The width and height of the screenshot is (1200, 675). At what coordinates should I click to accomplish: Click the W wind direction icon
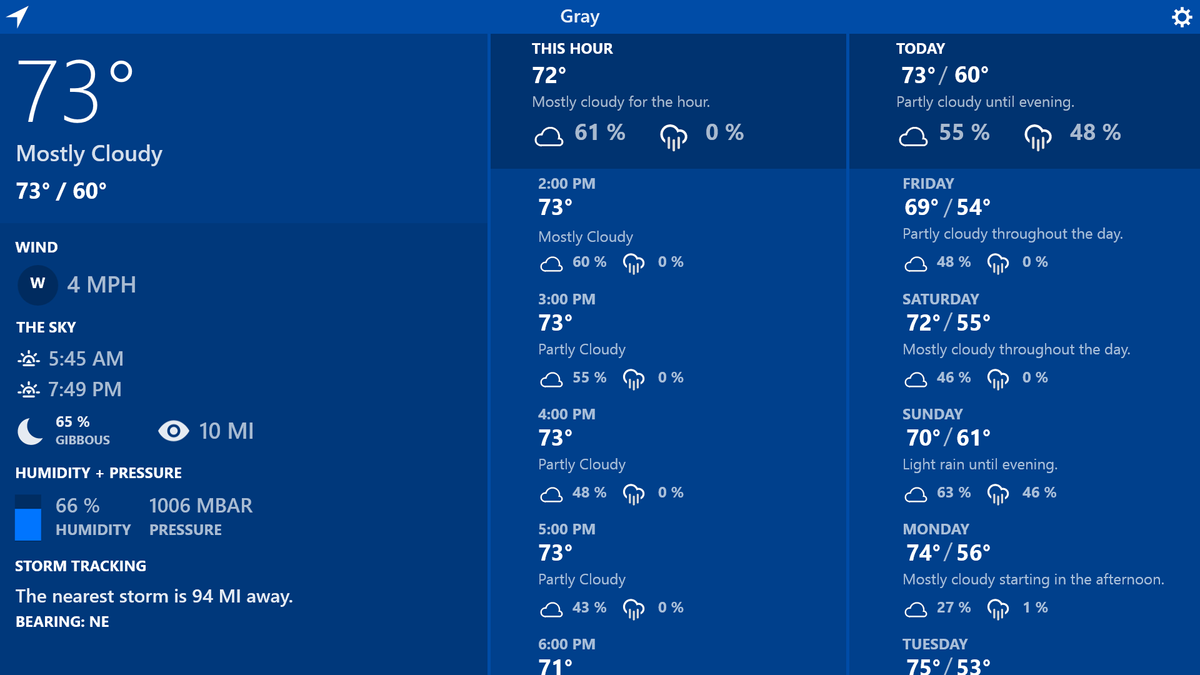37,284
